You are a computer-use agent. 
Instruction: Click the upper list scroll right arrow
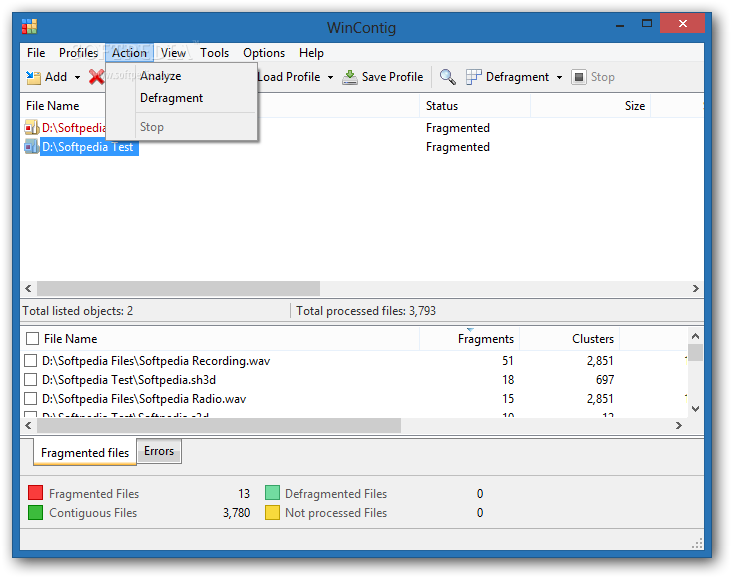696,289
